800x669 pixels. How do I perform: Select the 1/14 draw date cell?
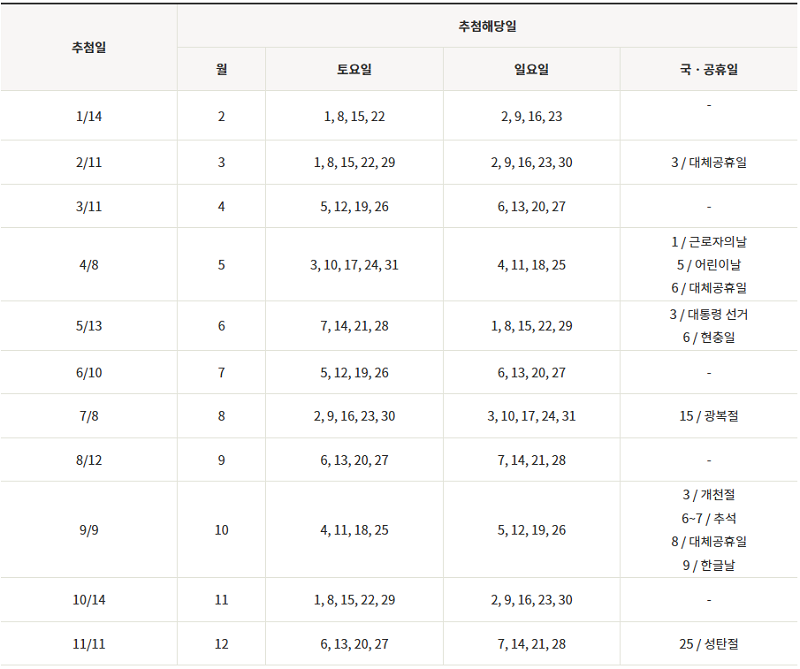(x=88, y=116)
